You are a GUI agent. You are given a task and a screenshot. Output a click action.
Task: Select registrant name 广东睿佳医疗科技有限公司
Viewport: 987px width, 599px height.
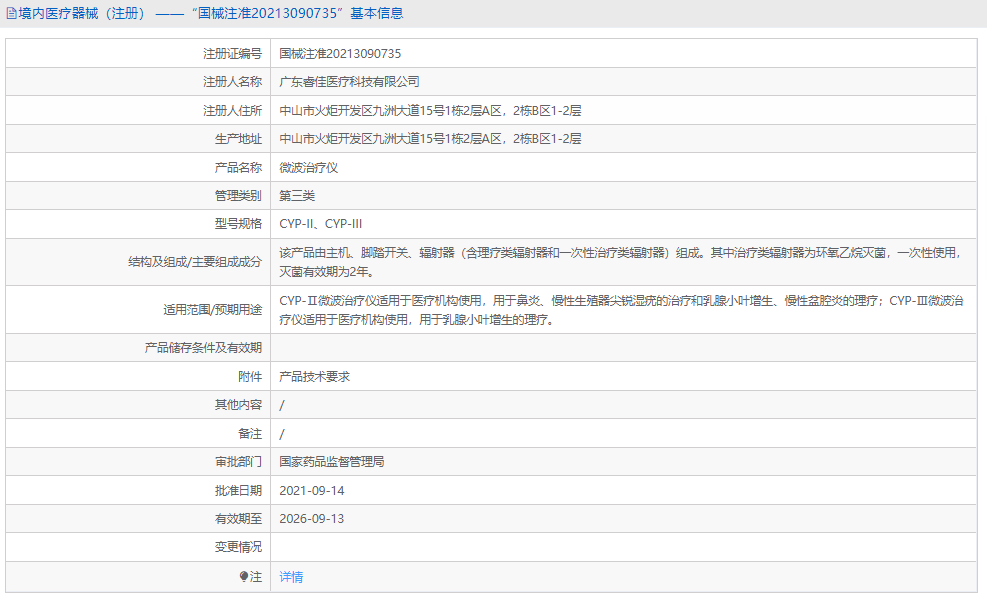[349, 82]
